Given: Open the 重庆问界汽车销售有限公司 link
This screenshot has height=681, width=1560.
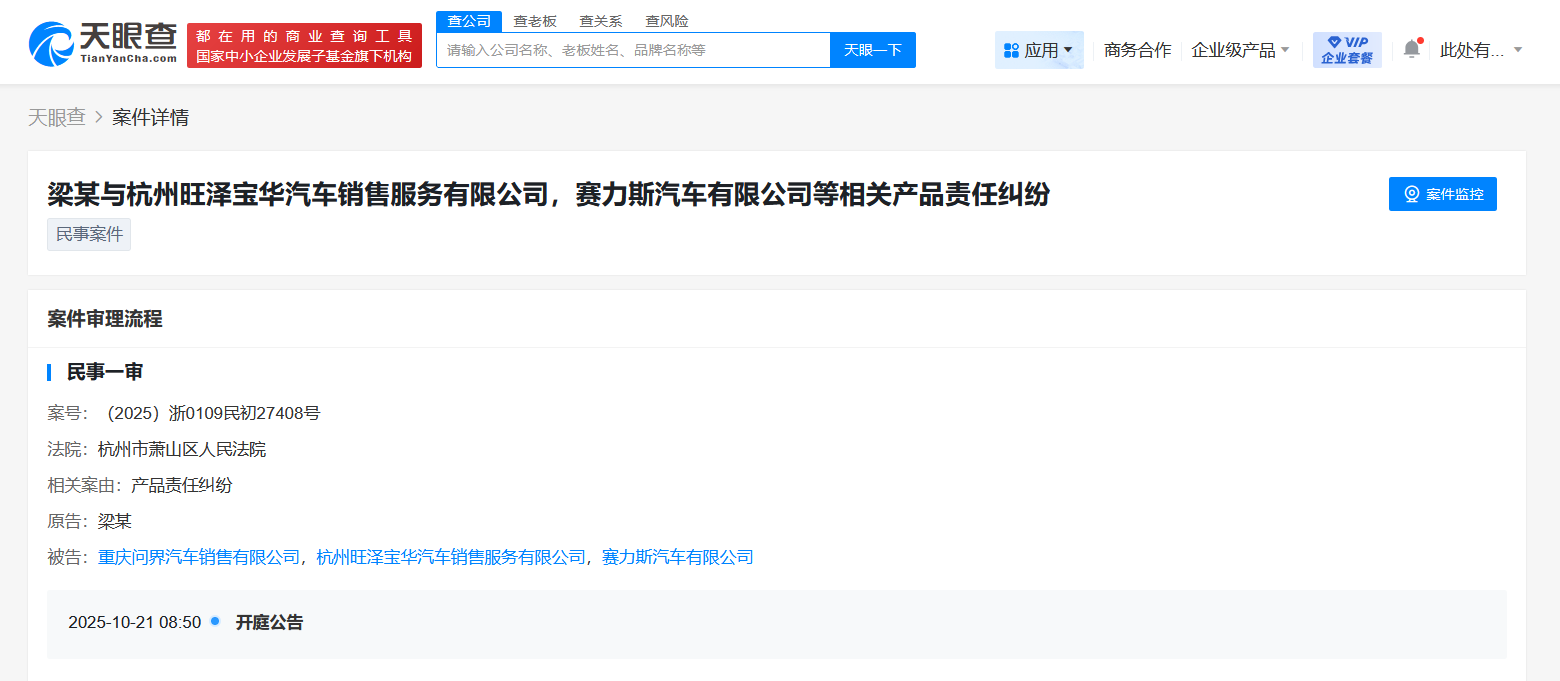Looking at the screenshot, I should (197, 556).
